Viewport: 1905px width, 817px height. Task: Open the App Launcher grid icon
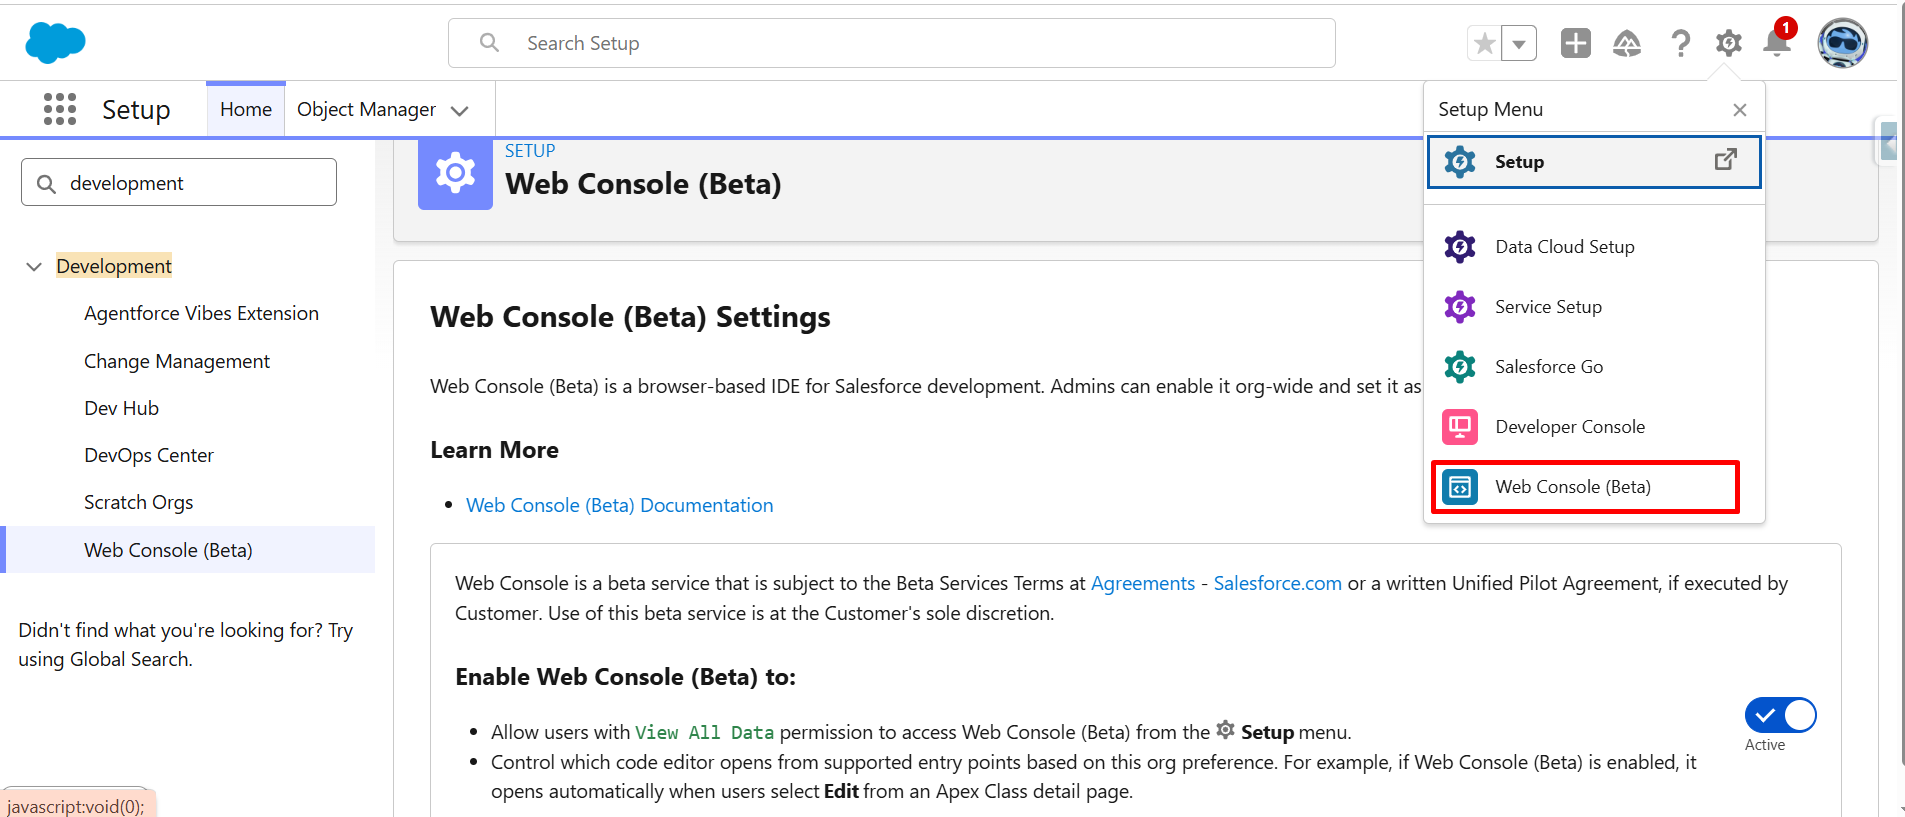click(60, 109)
